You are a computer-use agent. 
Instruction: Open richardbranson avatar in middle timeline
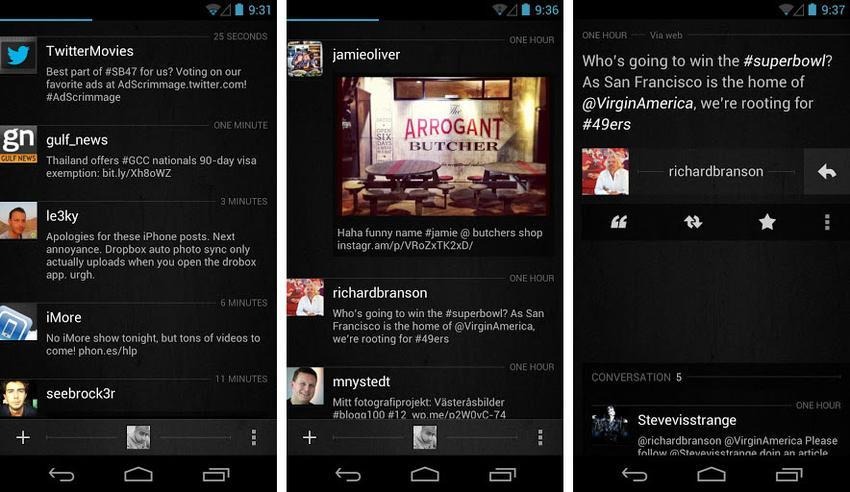(x=305, y=297)
